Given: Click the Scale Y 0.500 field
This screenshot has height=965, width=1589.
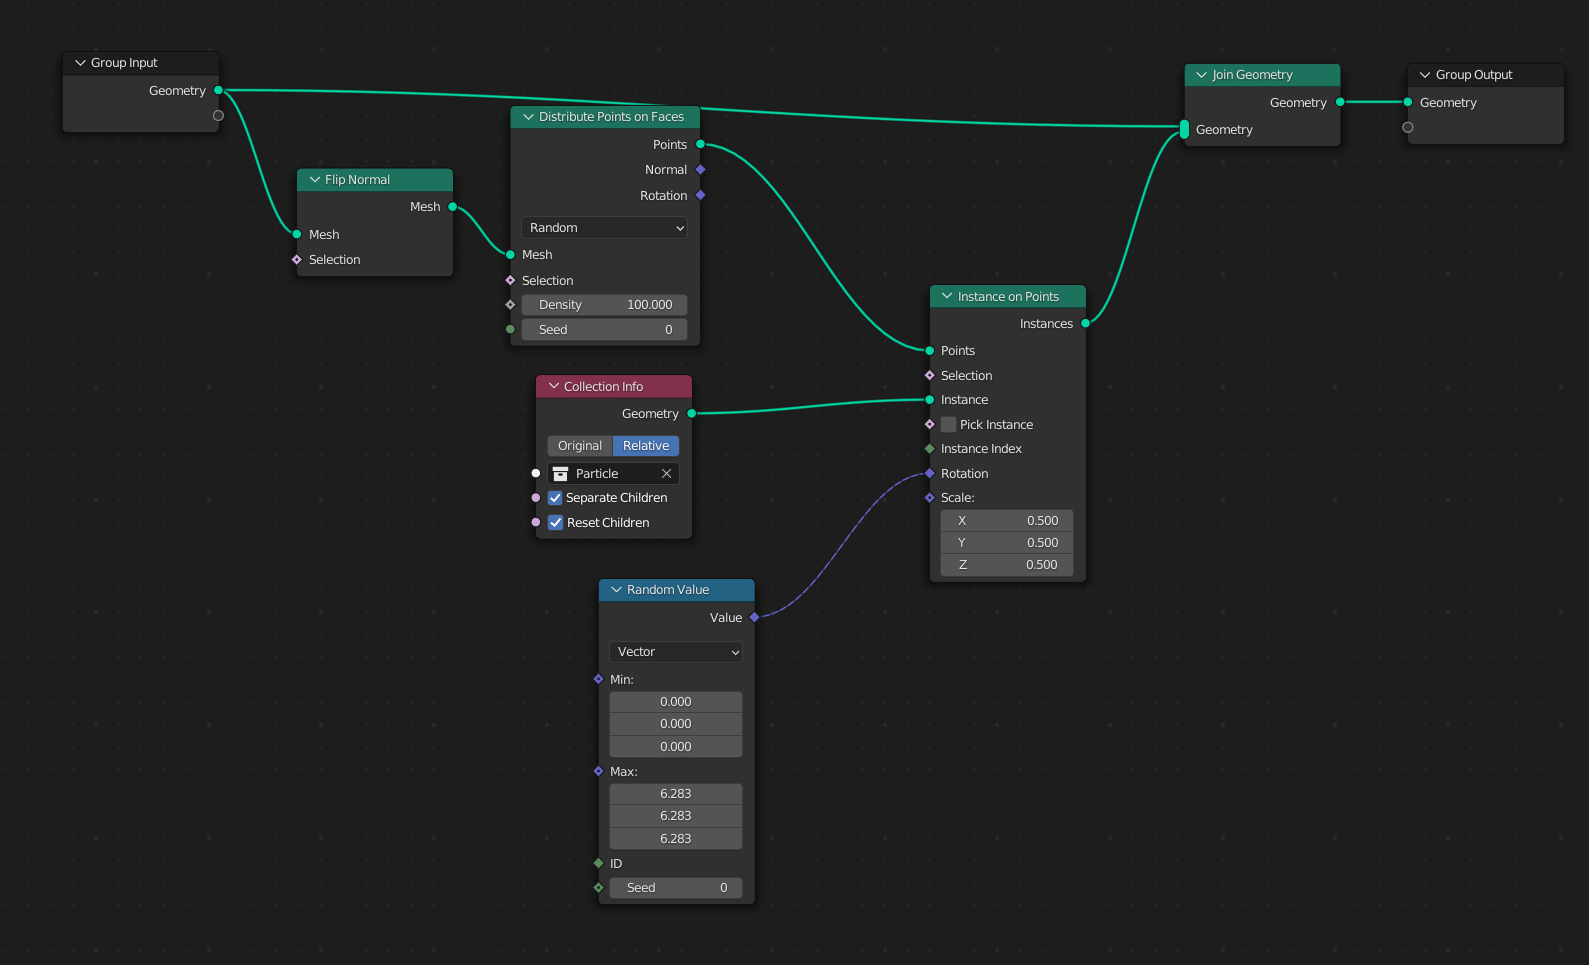Looking at the screenshot, I should pyautogui.click(x=1007, y=543).
